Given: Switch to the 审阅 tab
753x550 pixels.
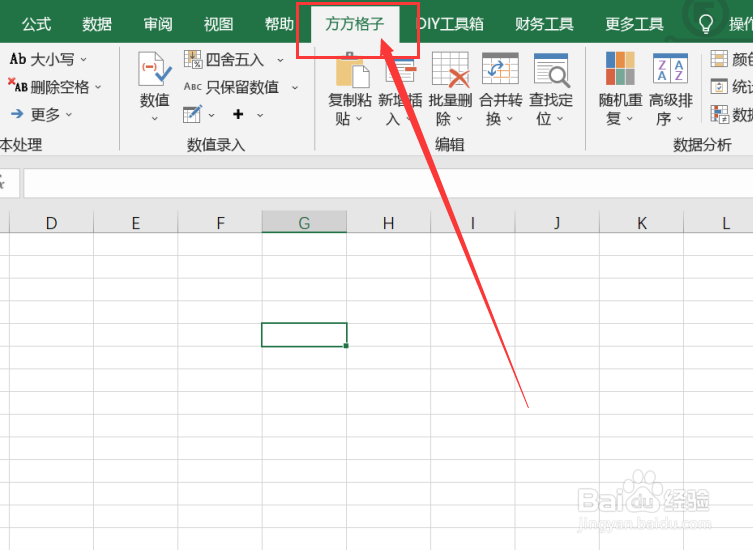Looking at the screenshot, I should (x=158, y=24).
